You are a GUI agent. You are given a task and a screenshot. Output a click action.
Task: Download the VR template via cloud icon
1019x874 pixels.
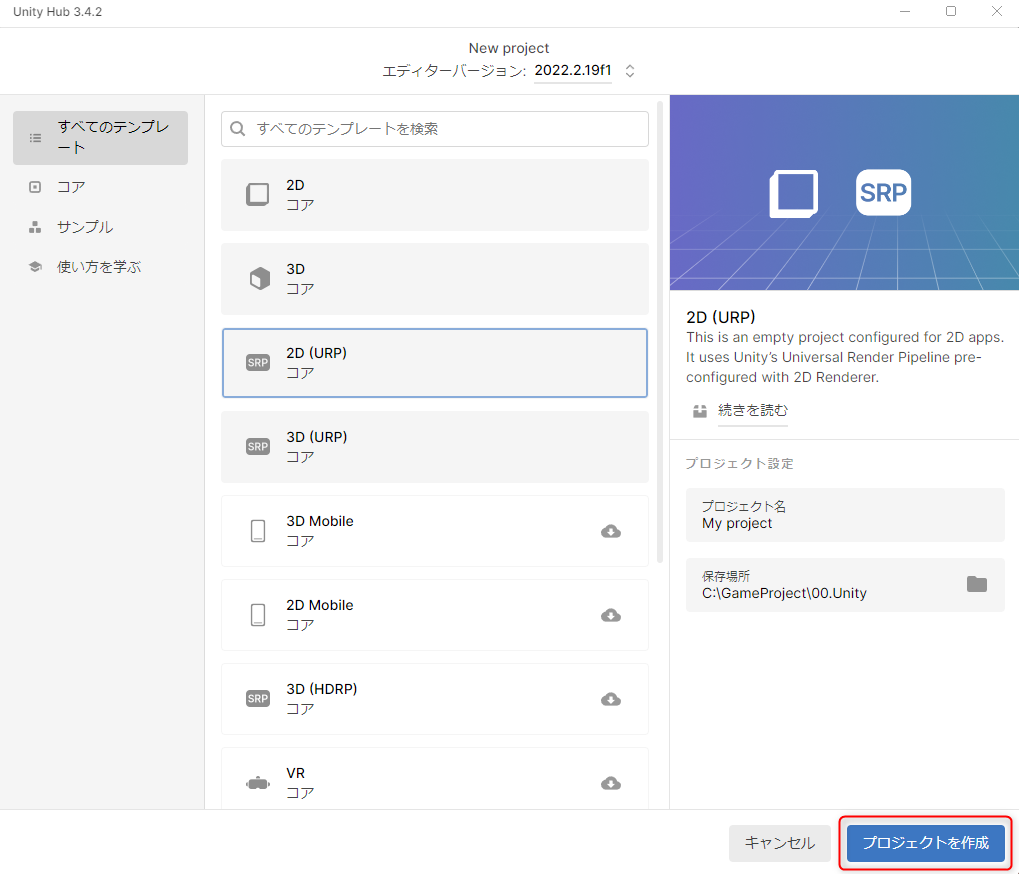[x=611, y=783]
